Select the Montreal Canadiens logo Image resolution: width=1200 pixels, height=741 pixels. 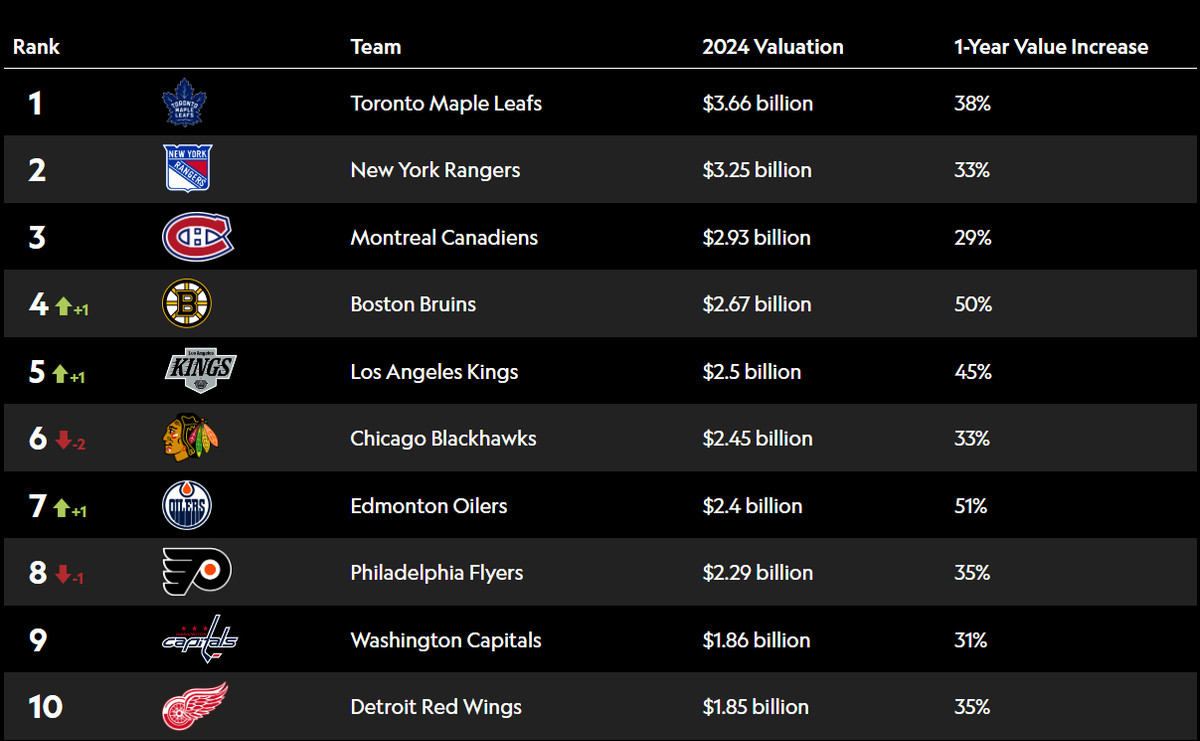click(x=197, y=238)
